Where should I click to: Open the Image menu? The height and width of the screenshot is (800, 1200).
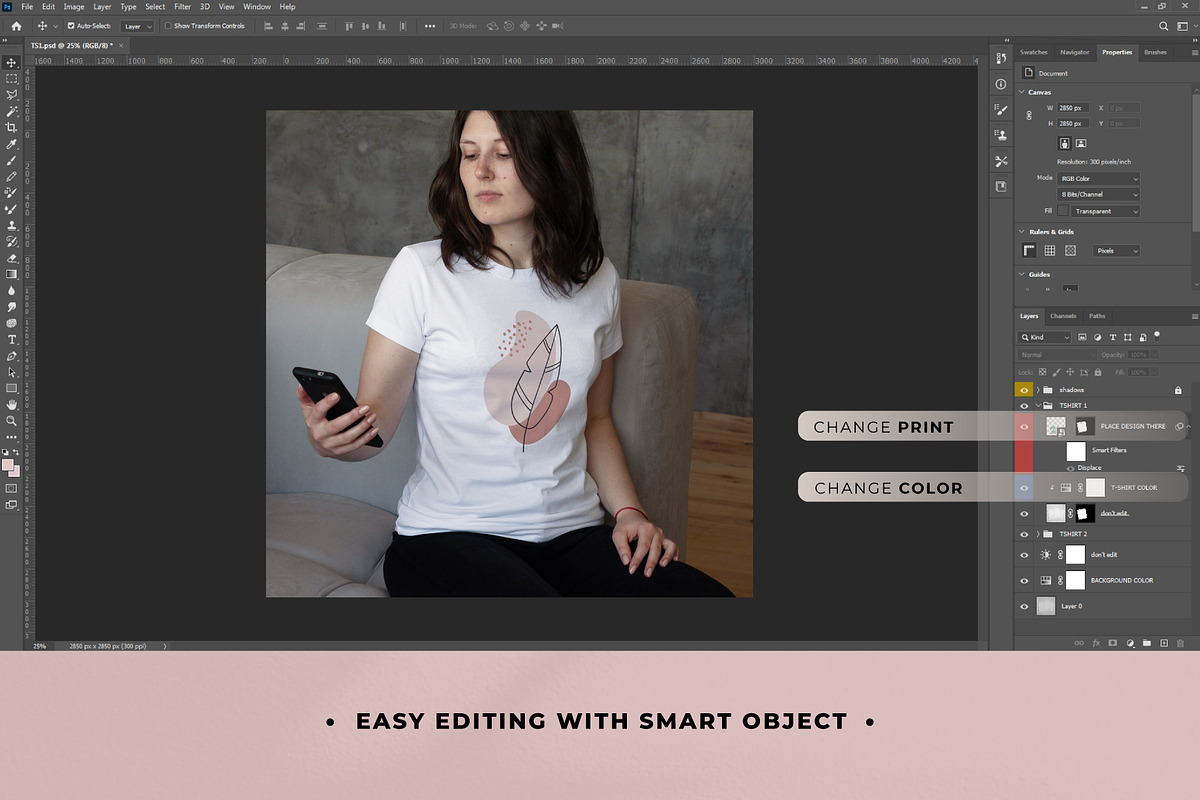[x=74, y=7]
